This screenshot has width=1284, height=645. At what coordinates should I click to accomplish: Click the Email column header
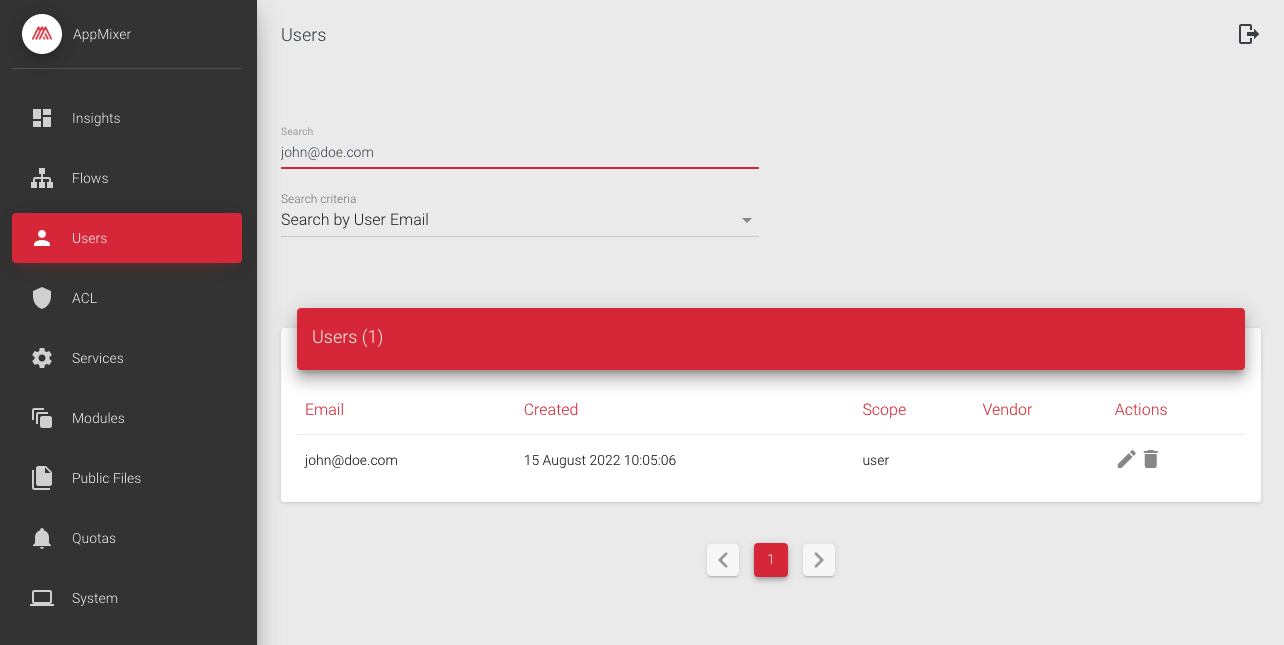point(324,410)
